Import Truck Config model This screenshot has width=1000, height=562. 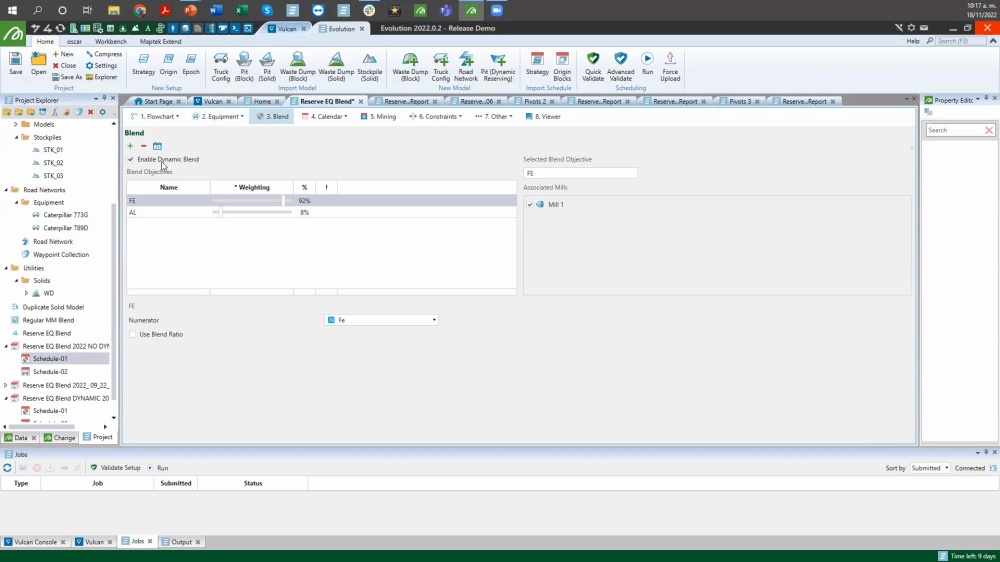tap(221, 67)
